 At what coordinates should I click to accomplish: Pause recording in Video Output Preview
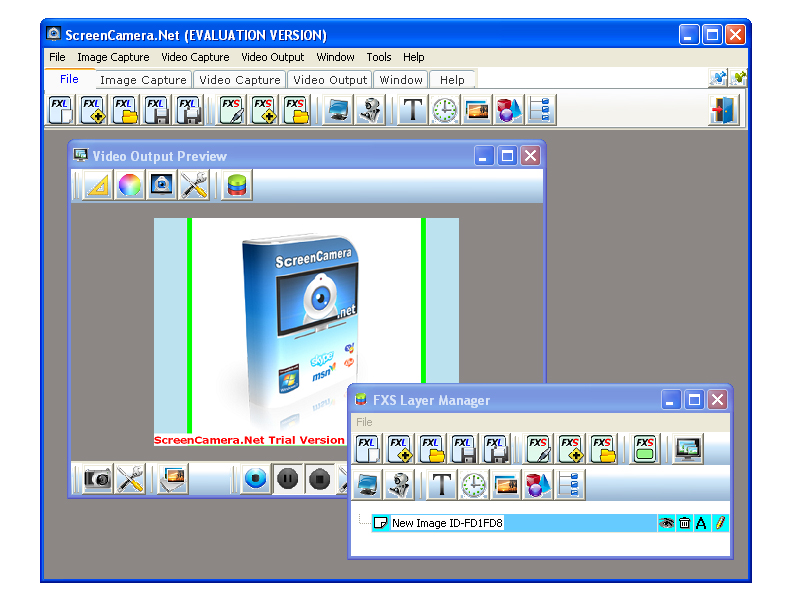(x=288, y=479)
